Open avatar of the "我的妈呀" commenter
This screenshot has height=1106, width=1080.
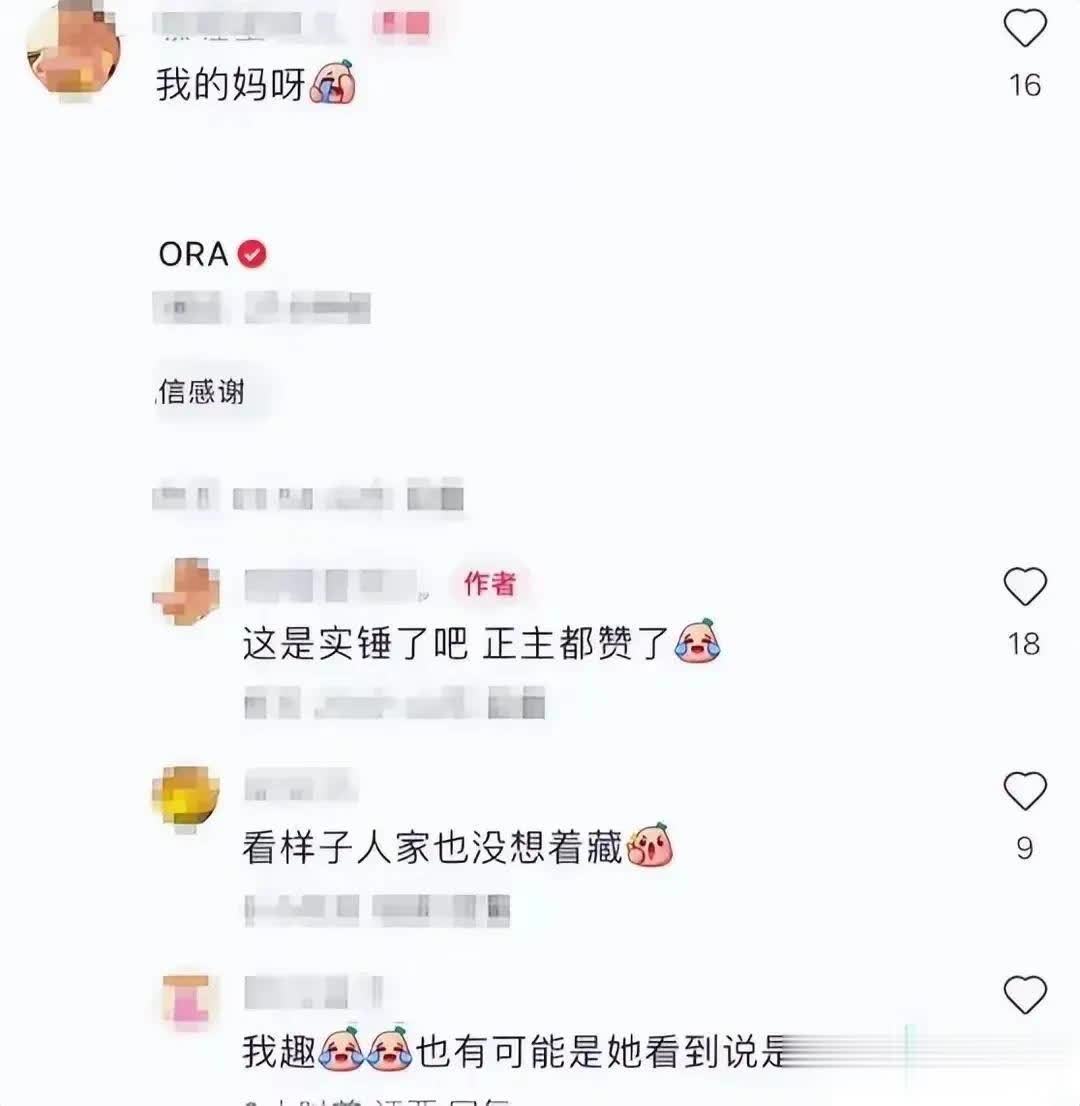pyautogui.click(x=73, y=48)
